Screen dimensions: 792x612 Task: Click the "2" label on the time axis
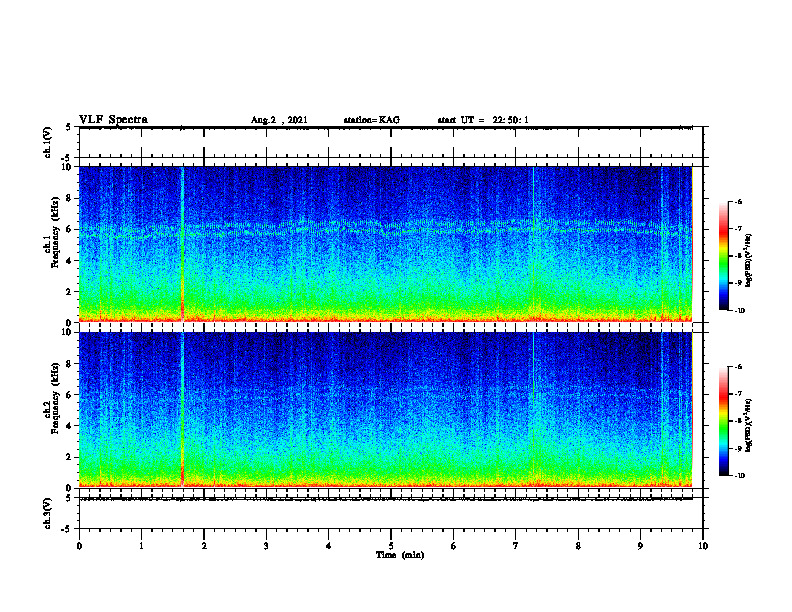(204, 546)
